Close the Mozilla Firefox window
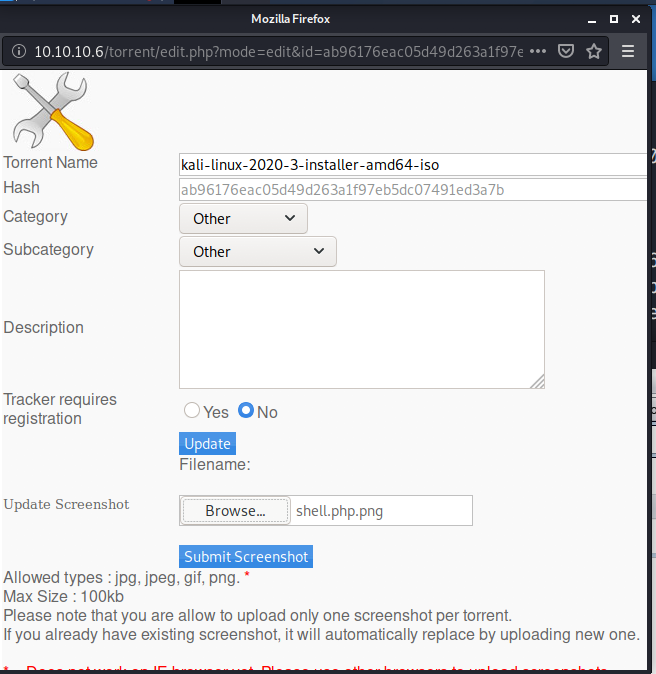Viewport: 656px width, 674px height. point(636,19)
